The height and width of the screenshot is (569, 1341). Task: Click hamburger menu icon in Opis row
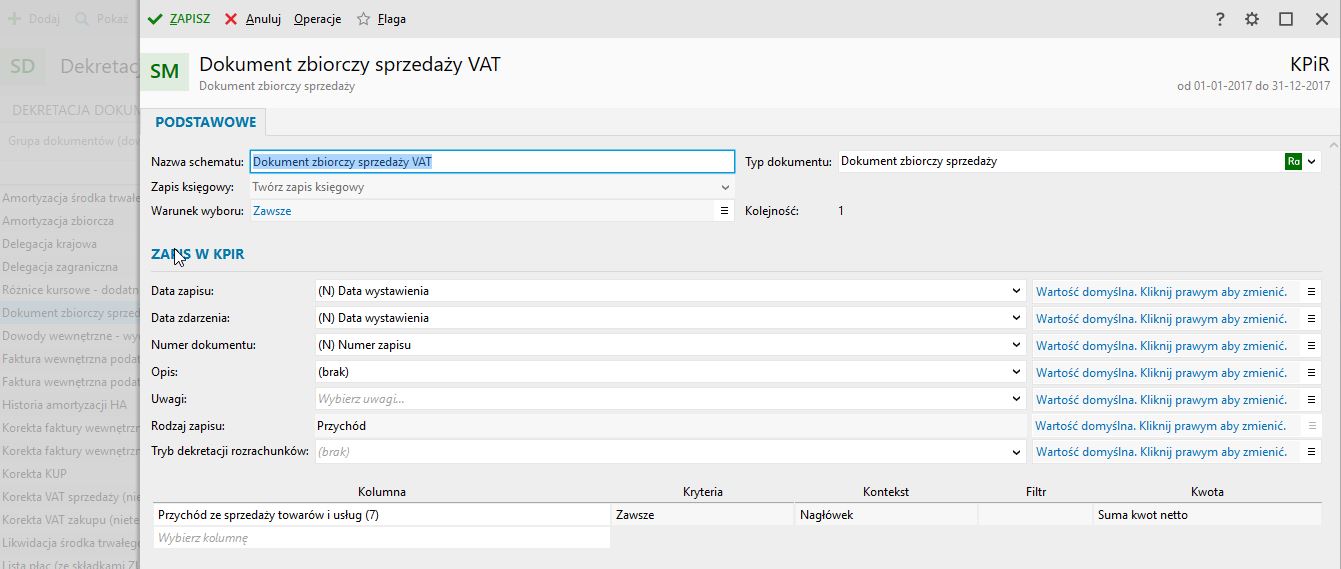(x=1312, y=372)
